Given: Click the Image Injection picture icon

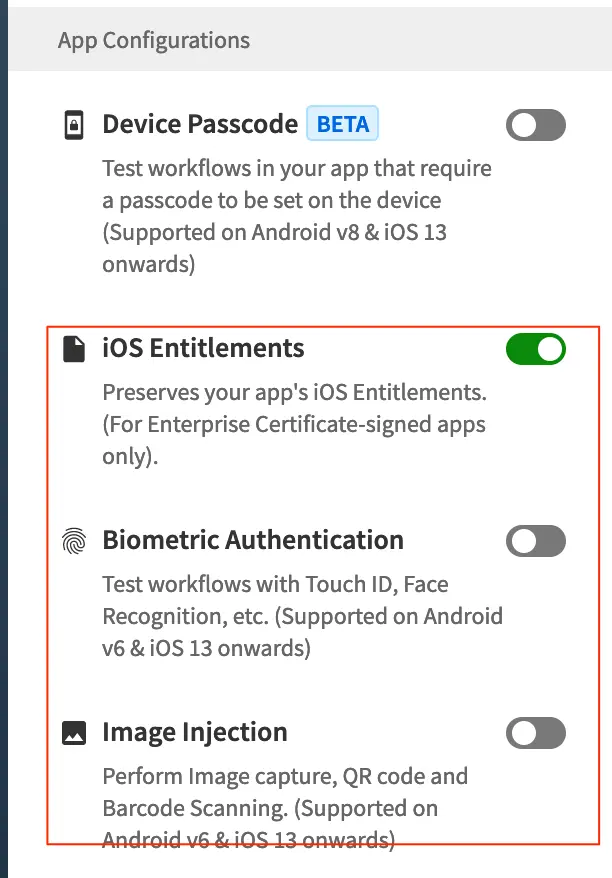Looking at the screenshot, I should click(73, 733).
